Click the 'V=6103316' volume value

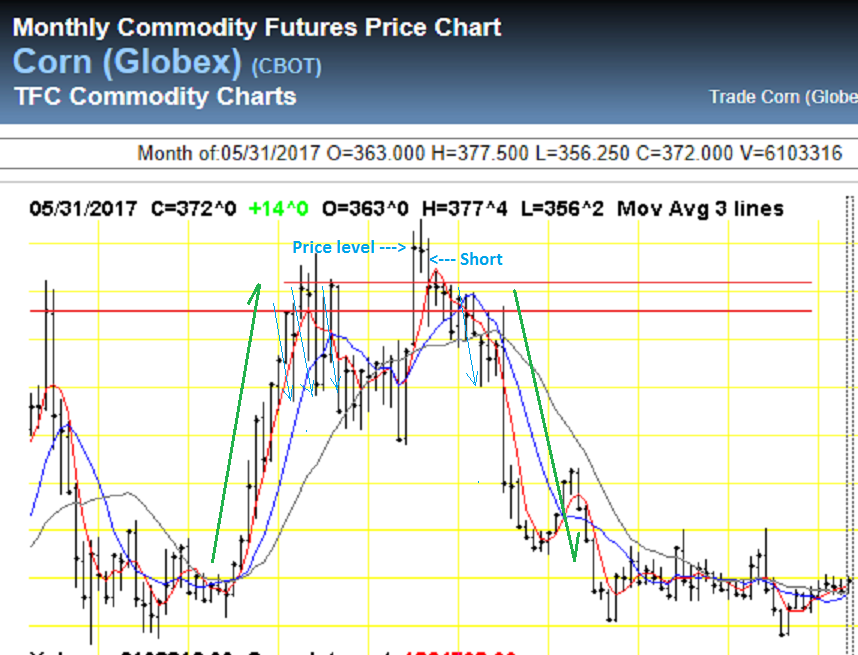791,153
